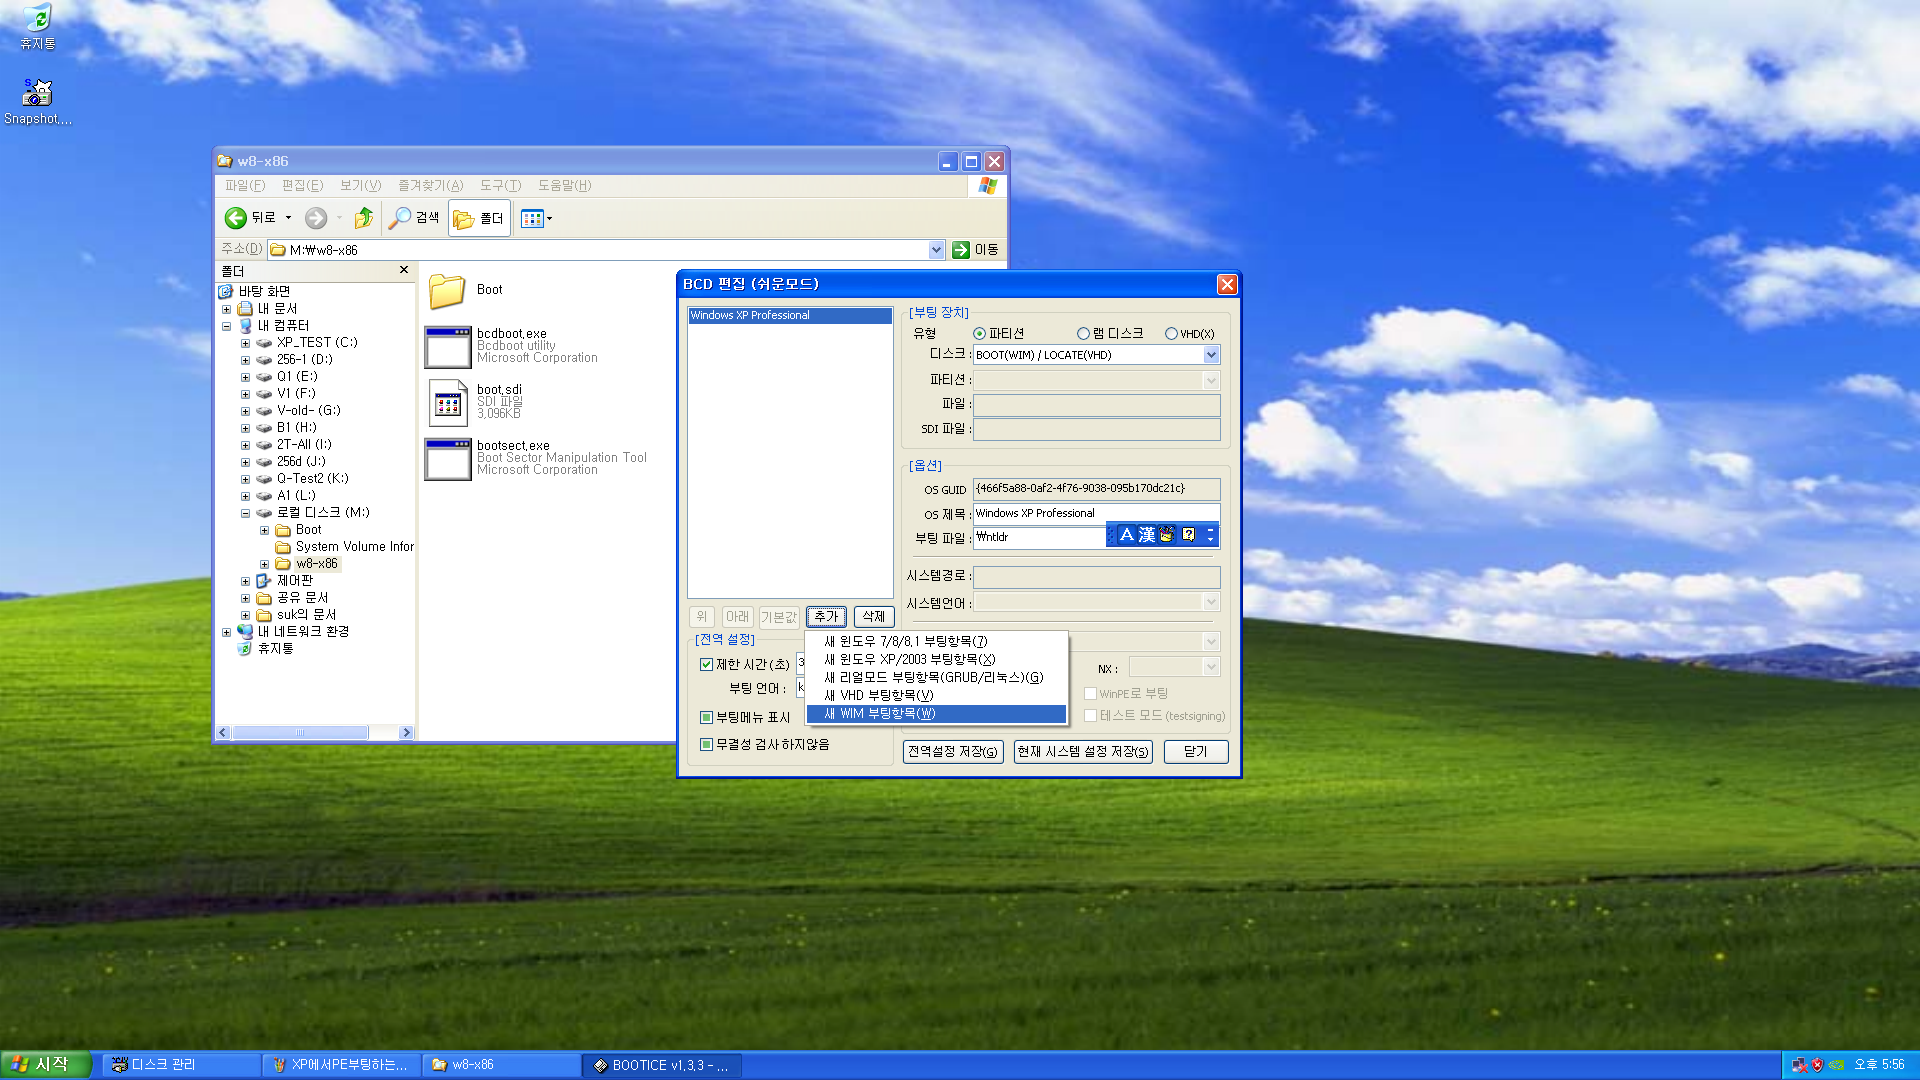Go up one folder level
This screenshot has width=1920, height=1080.
(x=364, y=218)
